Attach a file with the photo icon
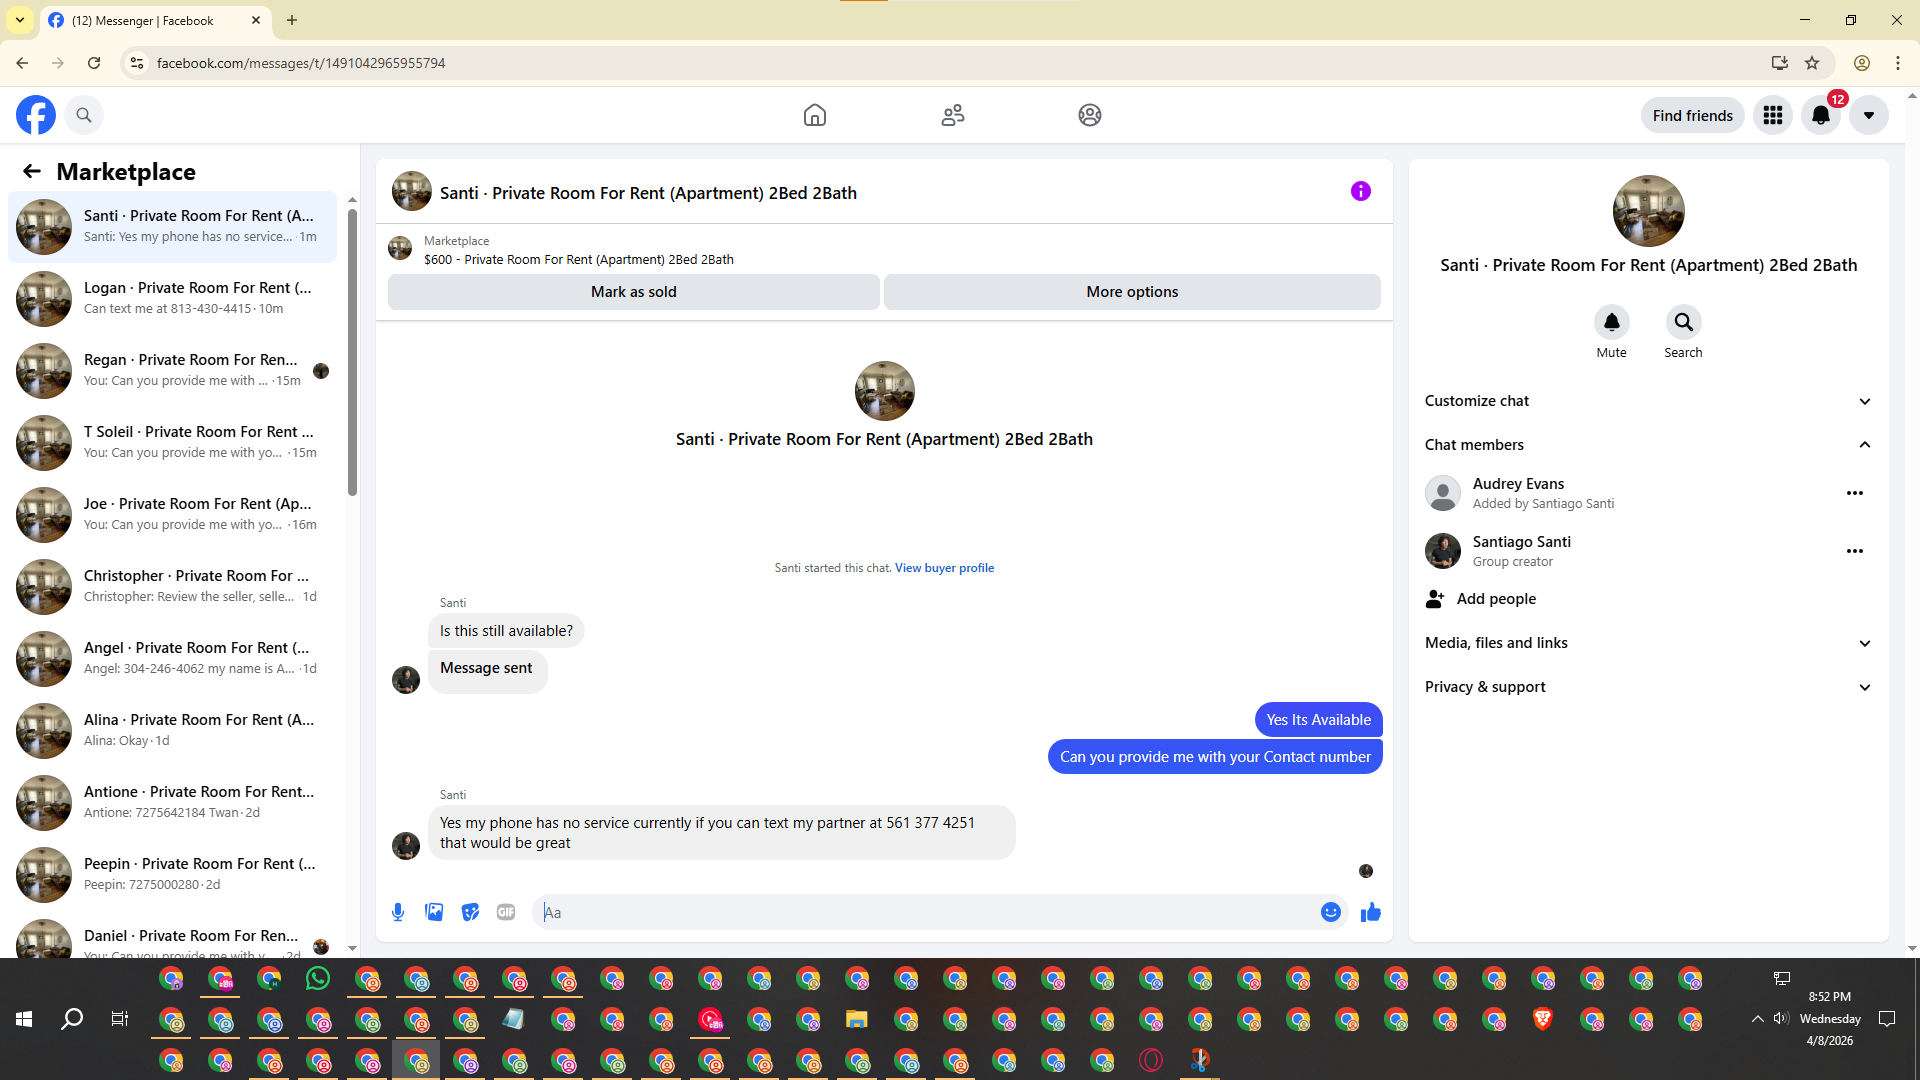The height and width of the screenshot is (1080, 1920). click(434, 912)
